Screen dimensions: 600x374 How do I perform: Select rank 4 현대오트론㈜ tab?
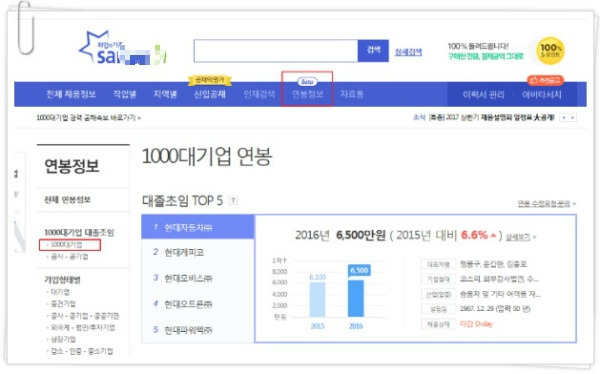(x=197, y=304)
